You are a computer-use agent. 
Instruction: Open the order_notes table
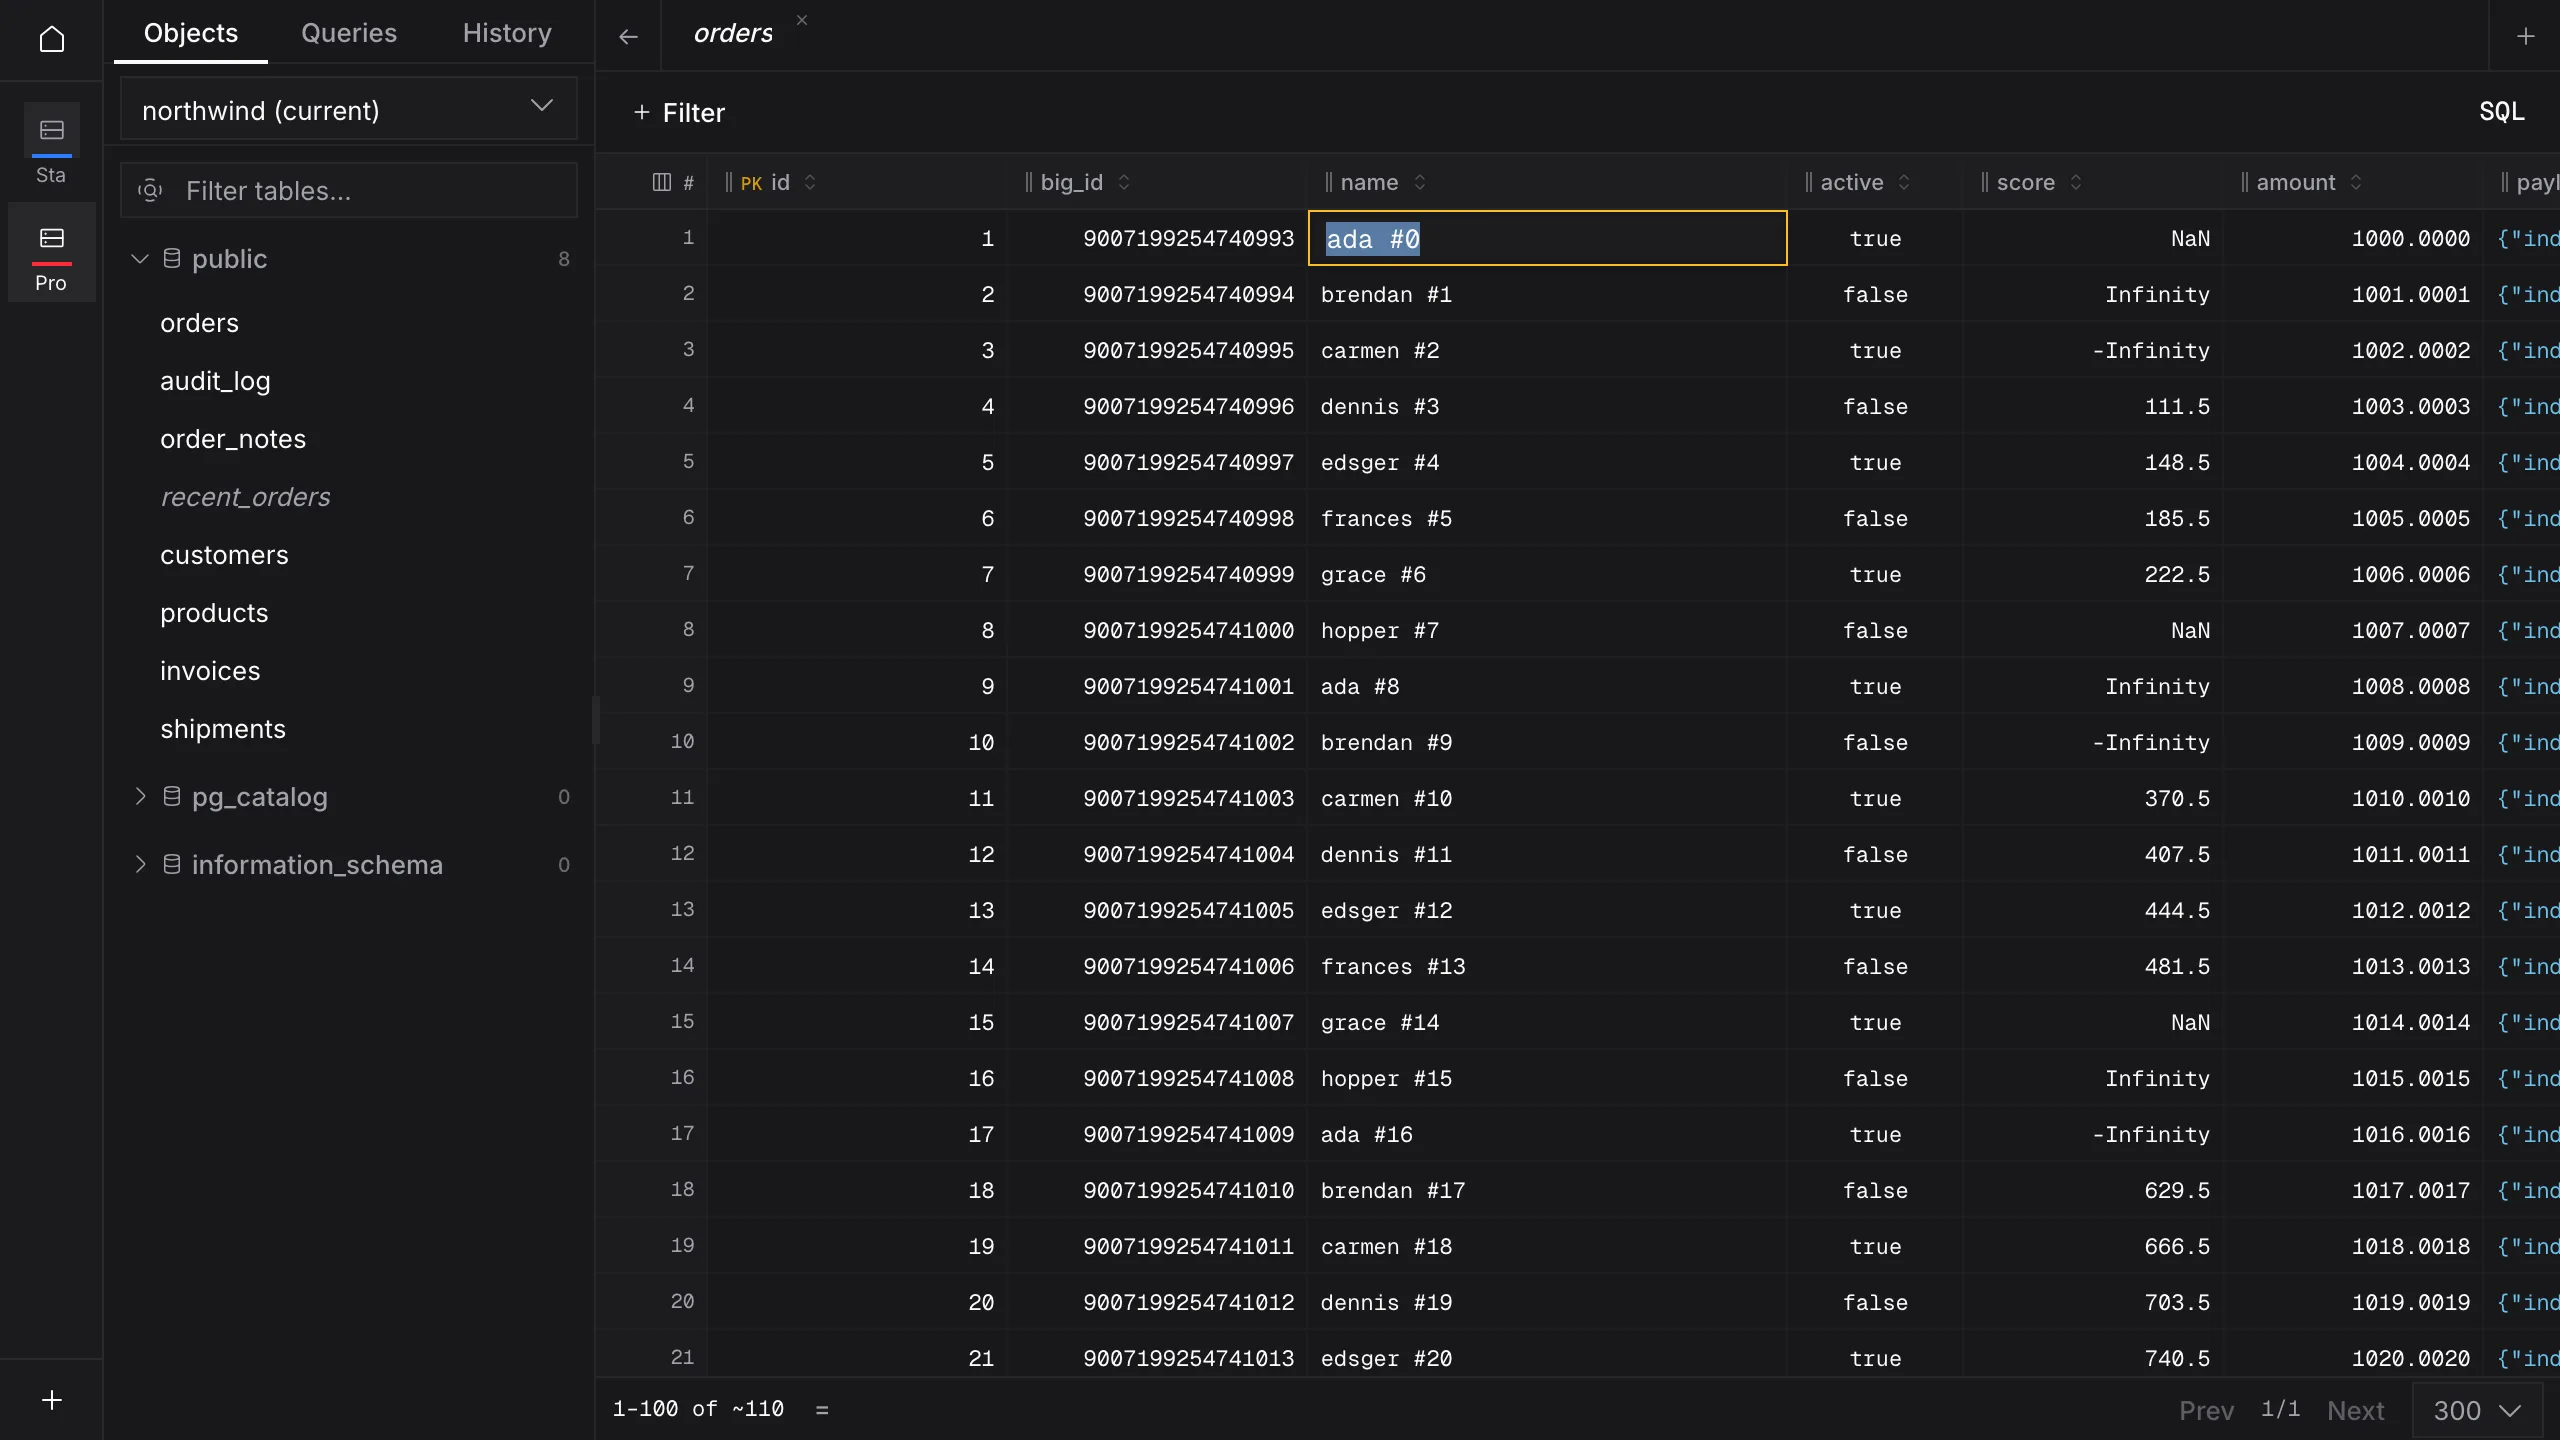[x=233, y=439]
